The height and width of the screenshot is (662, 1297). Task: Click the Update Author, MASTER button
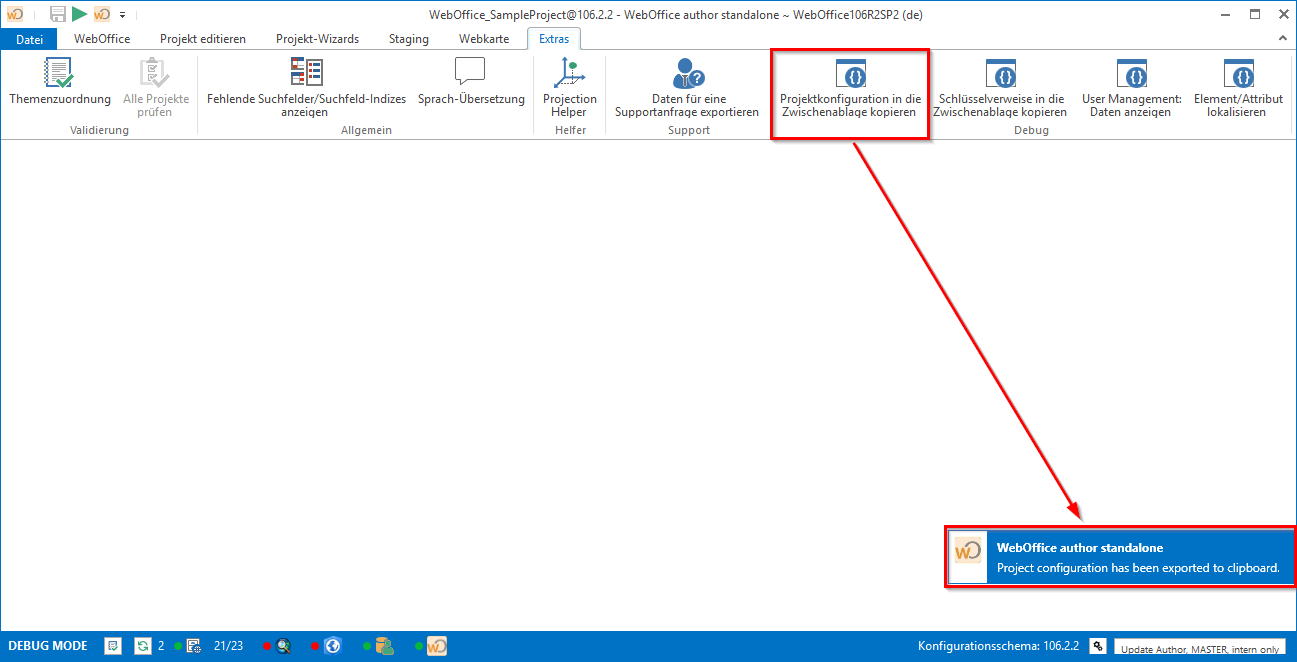pos(1199,648)
